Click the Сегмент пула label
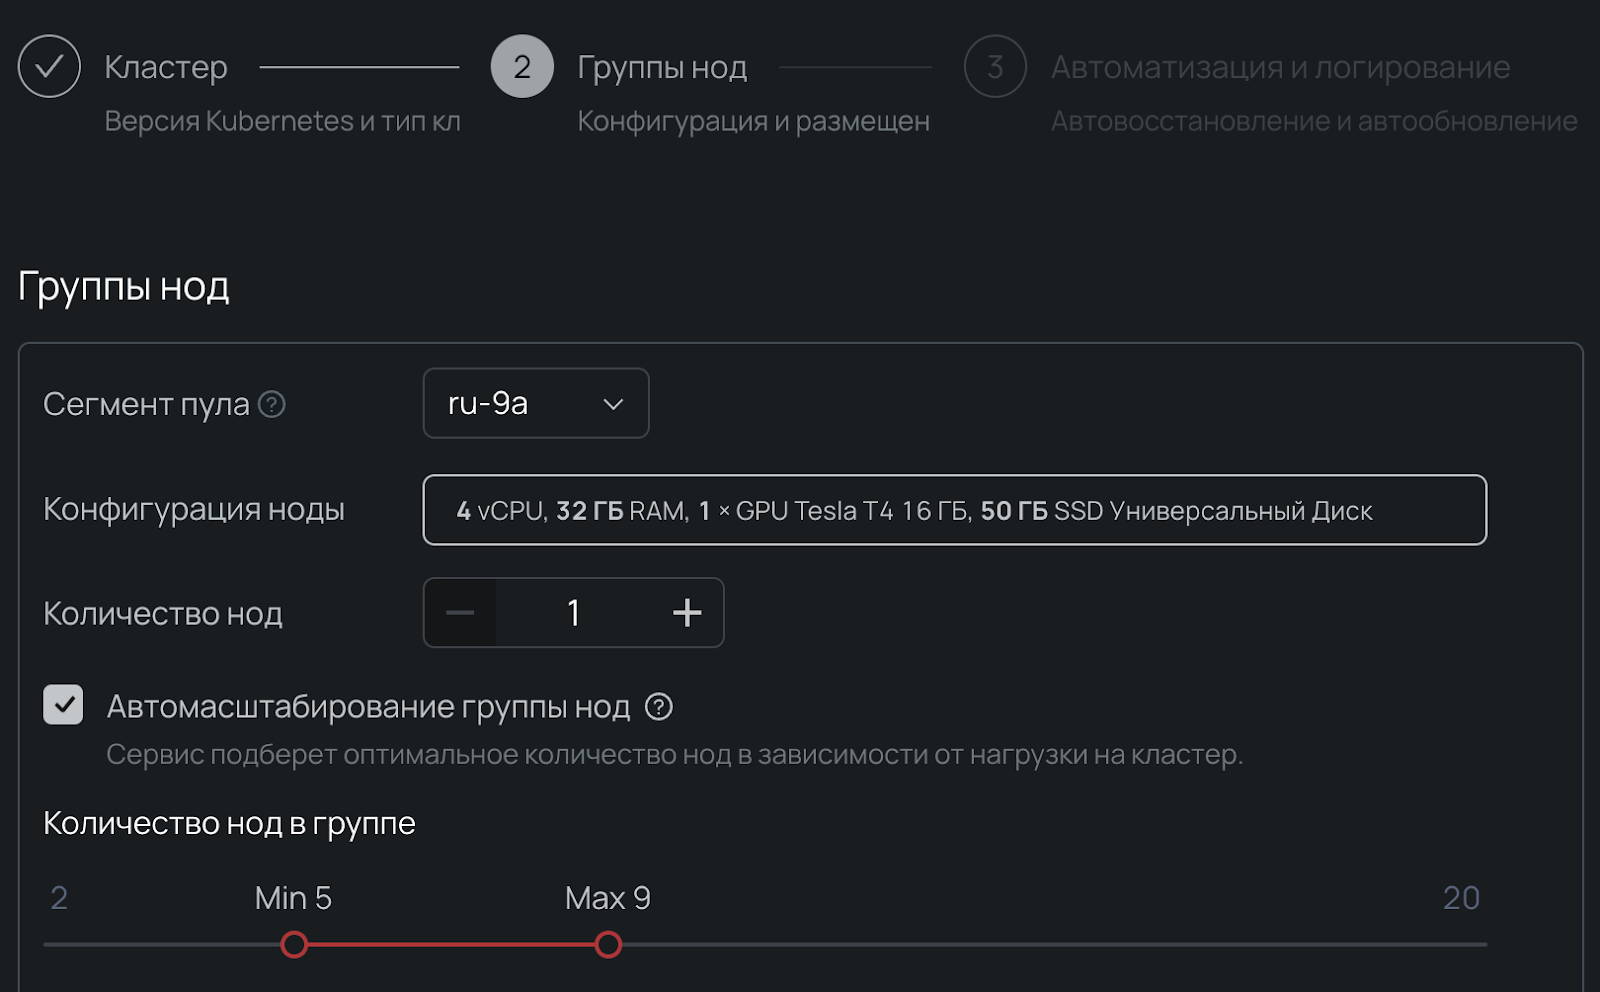 146,404
